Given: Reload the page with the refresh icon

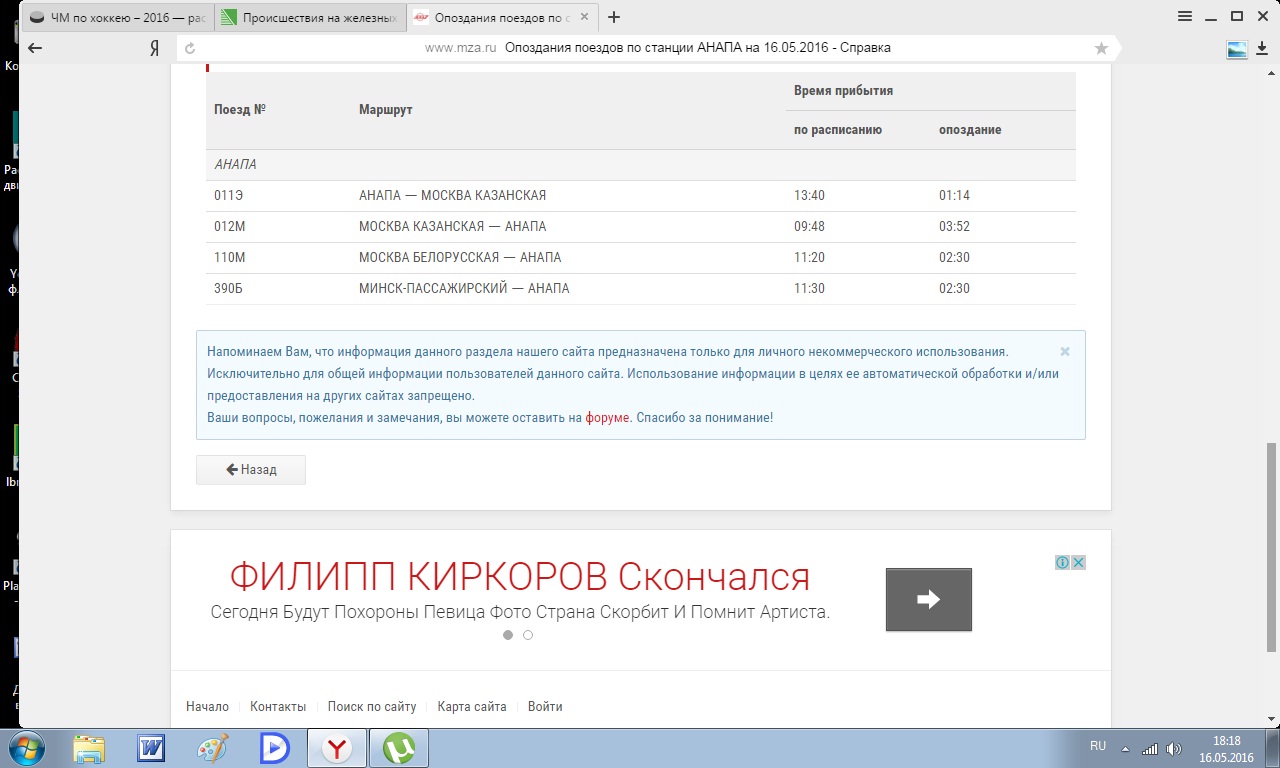Looking at the screenshot, I should 190,48.
